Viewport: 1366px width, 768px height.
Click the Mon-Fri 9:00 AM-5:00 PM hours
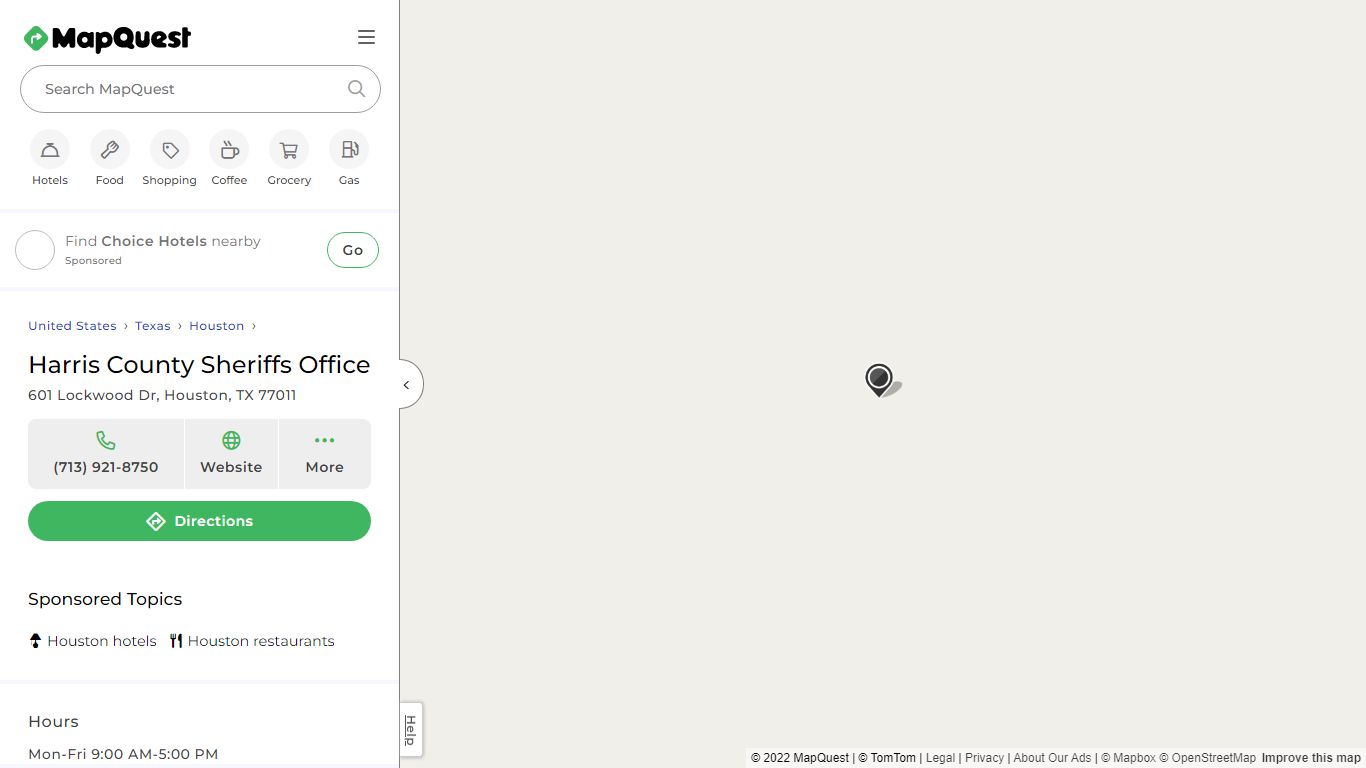point(123,754)
